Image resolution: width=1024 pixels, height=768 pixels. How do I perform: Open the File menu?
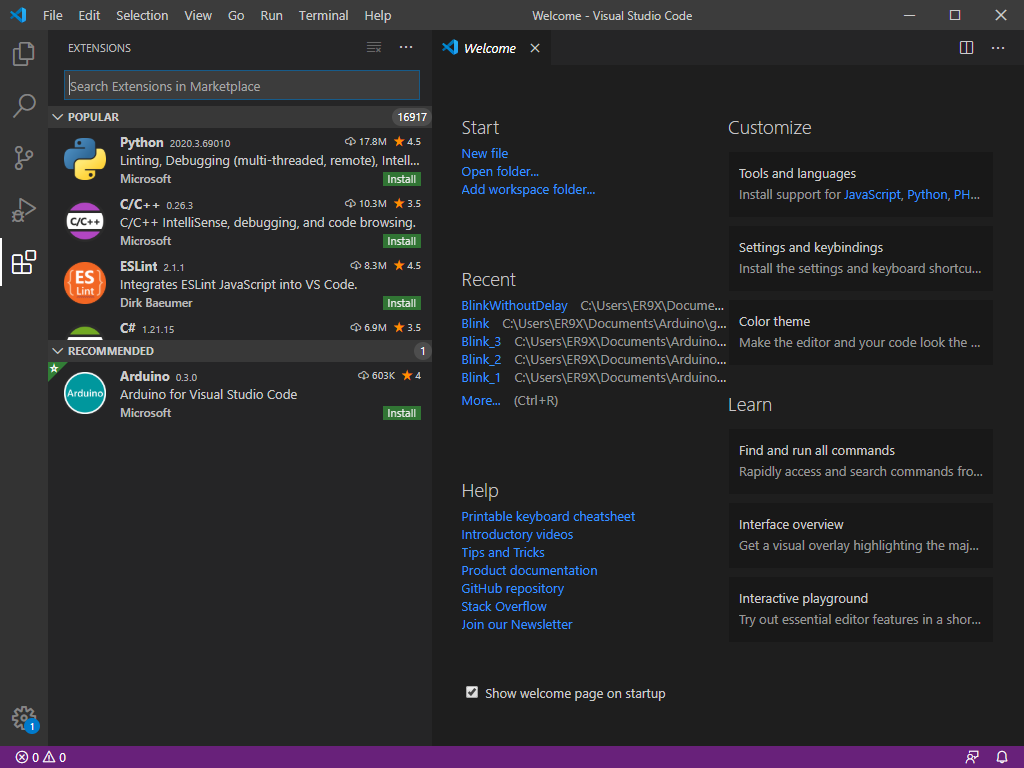(x=53, y=16)
